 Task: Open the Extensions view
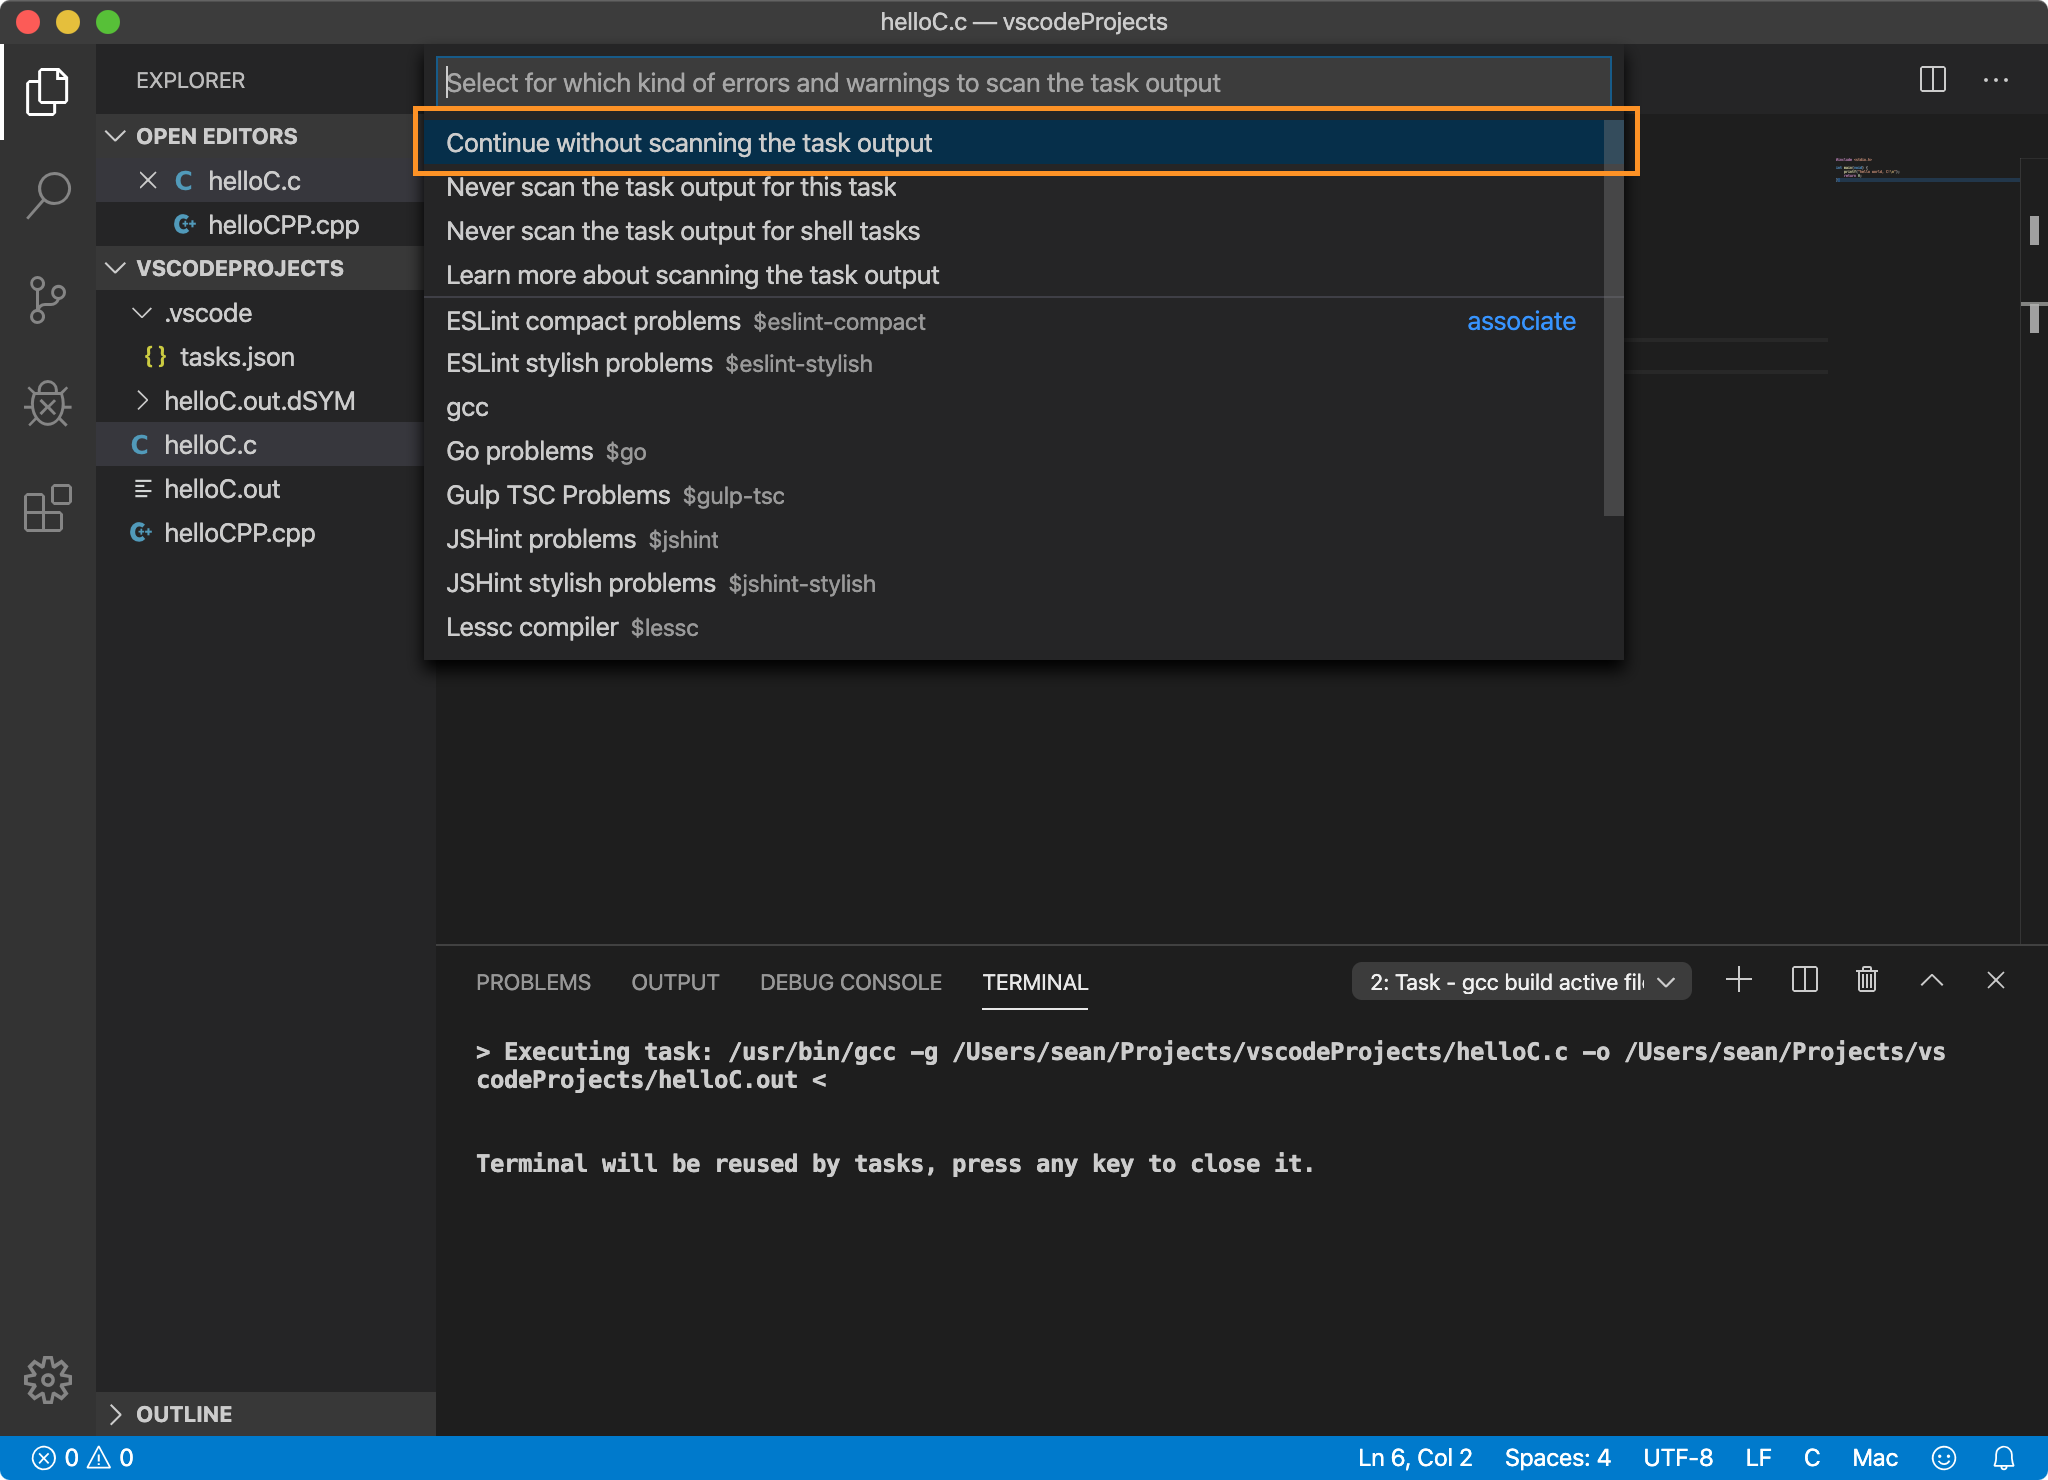[x=47, y=509]
